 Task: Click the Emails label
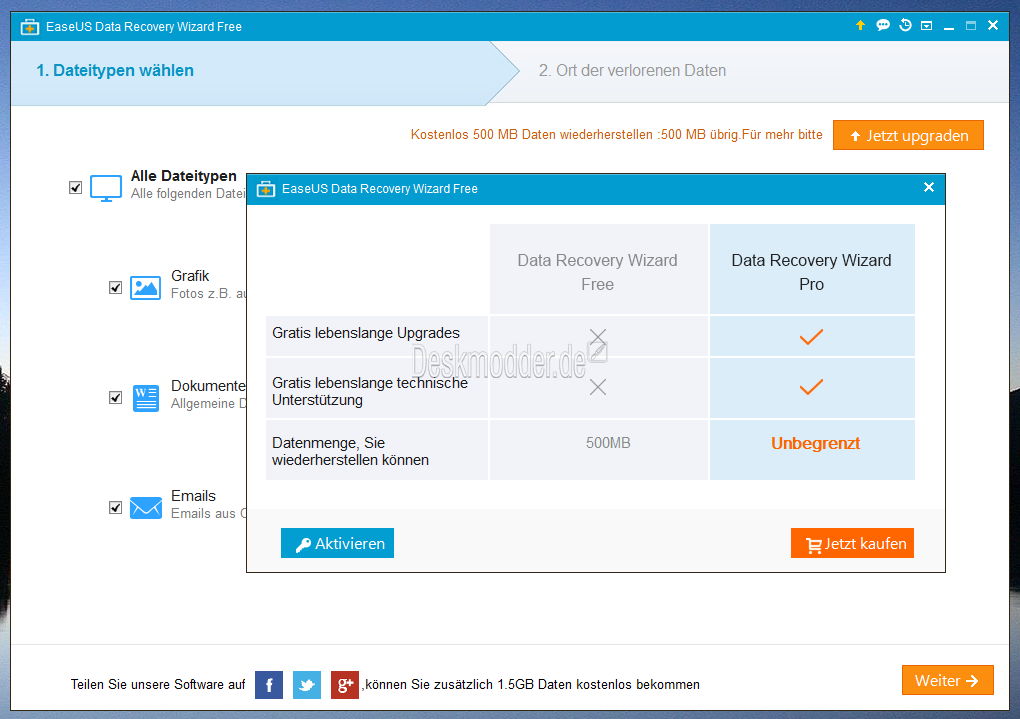tap(193, 496)
